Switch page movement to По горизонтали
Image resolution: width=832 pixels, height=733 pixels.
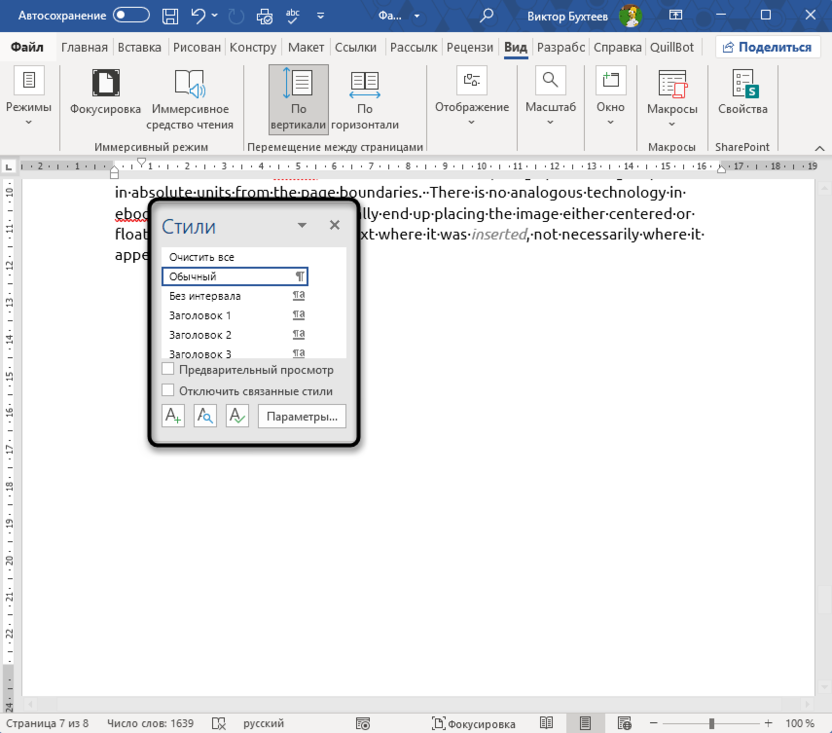click(364, 100)
